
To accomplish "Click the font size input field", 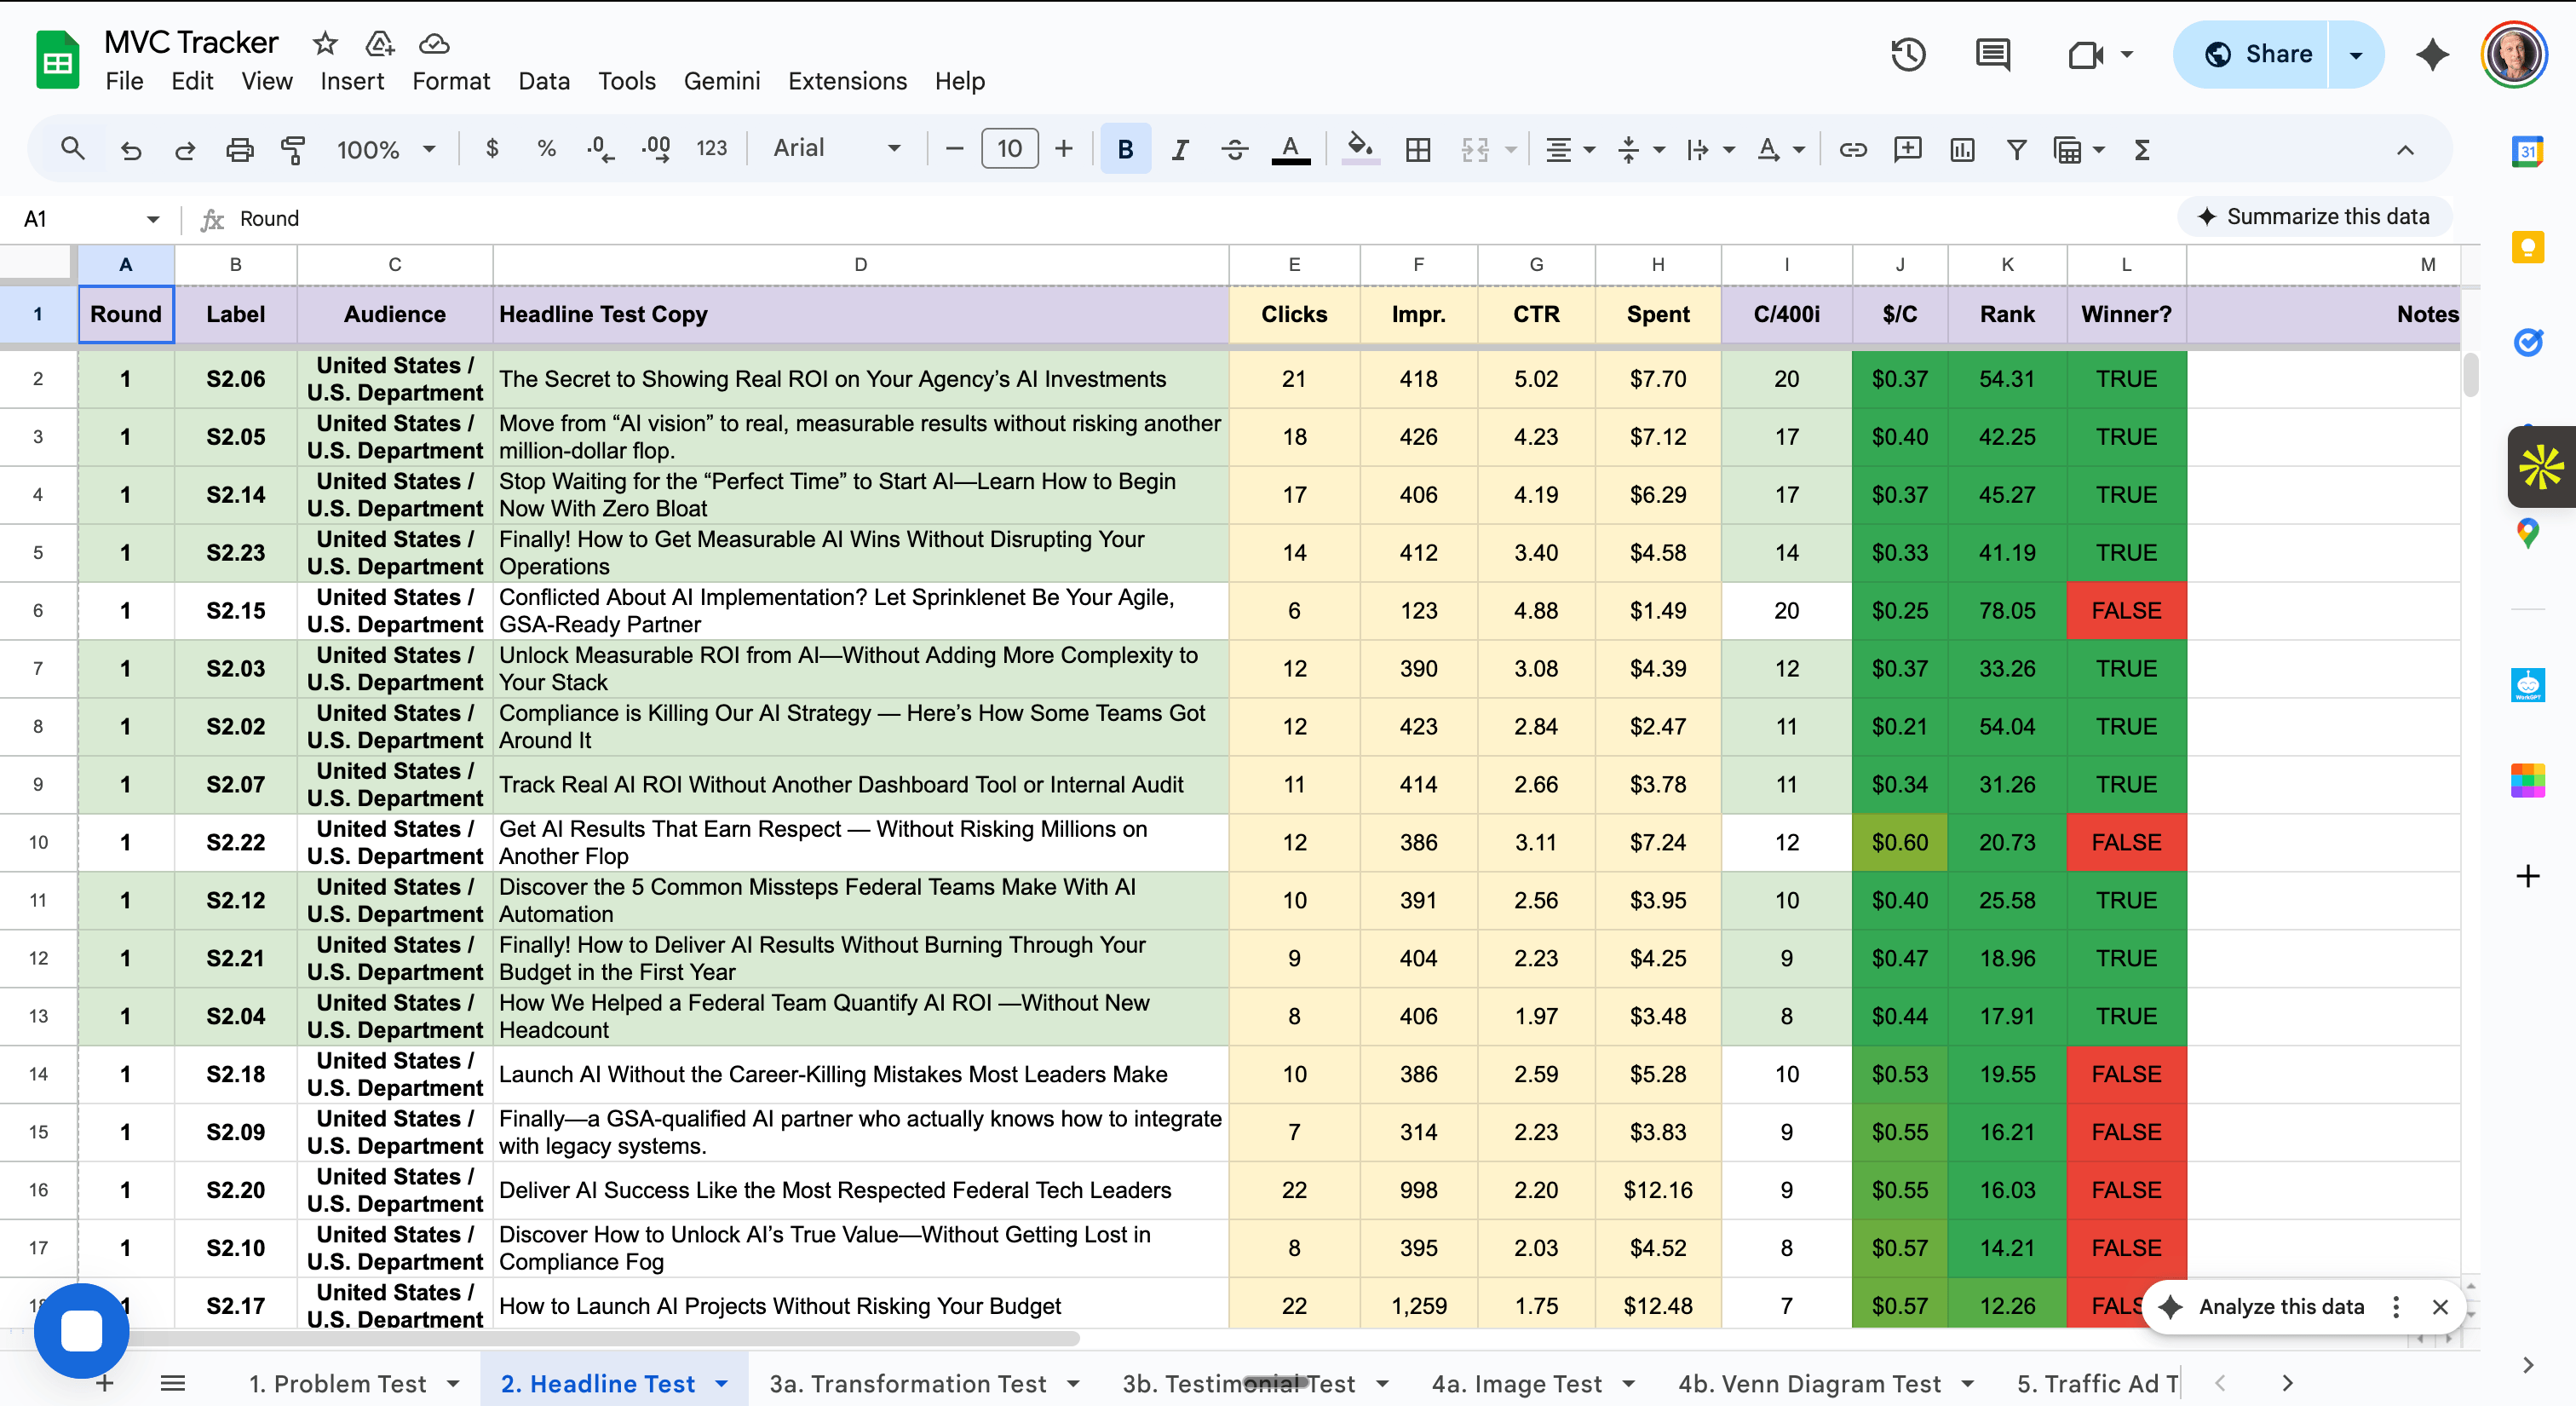I will (1009, 149).
